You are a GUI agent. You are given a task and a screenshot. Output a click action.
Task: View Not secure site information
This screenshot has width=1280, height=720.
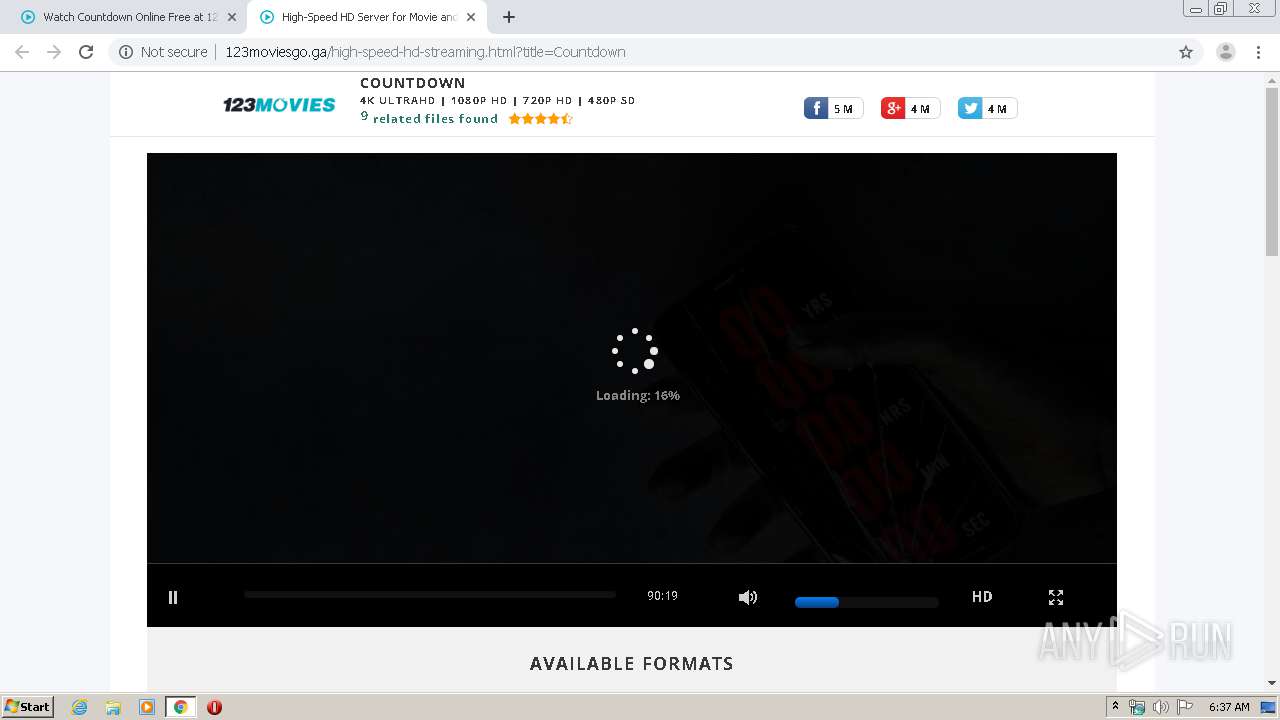coord(164,52)
